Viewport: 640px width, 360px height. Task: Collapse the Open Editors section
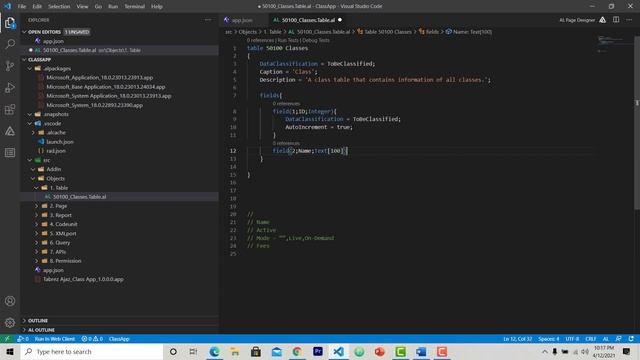(x=24, y=32)
